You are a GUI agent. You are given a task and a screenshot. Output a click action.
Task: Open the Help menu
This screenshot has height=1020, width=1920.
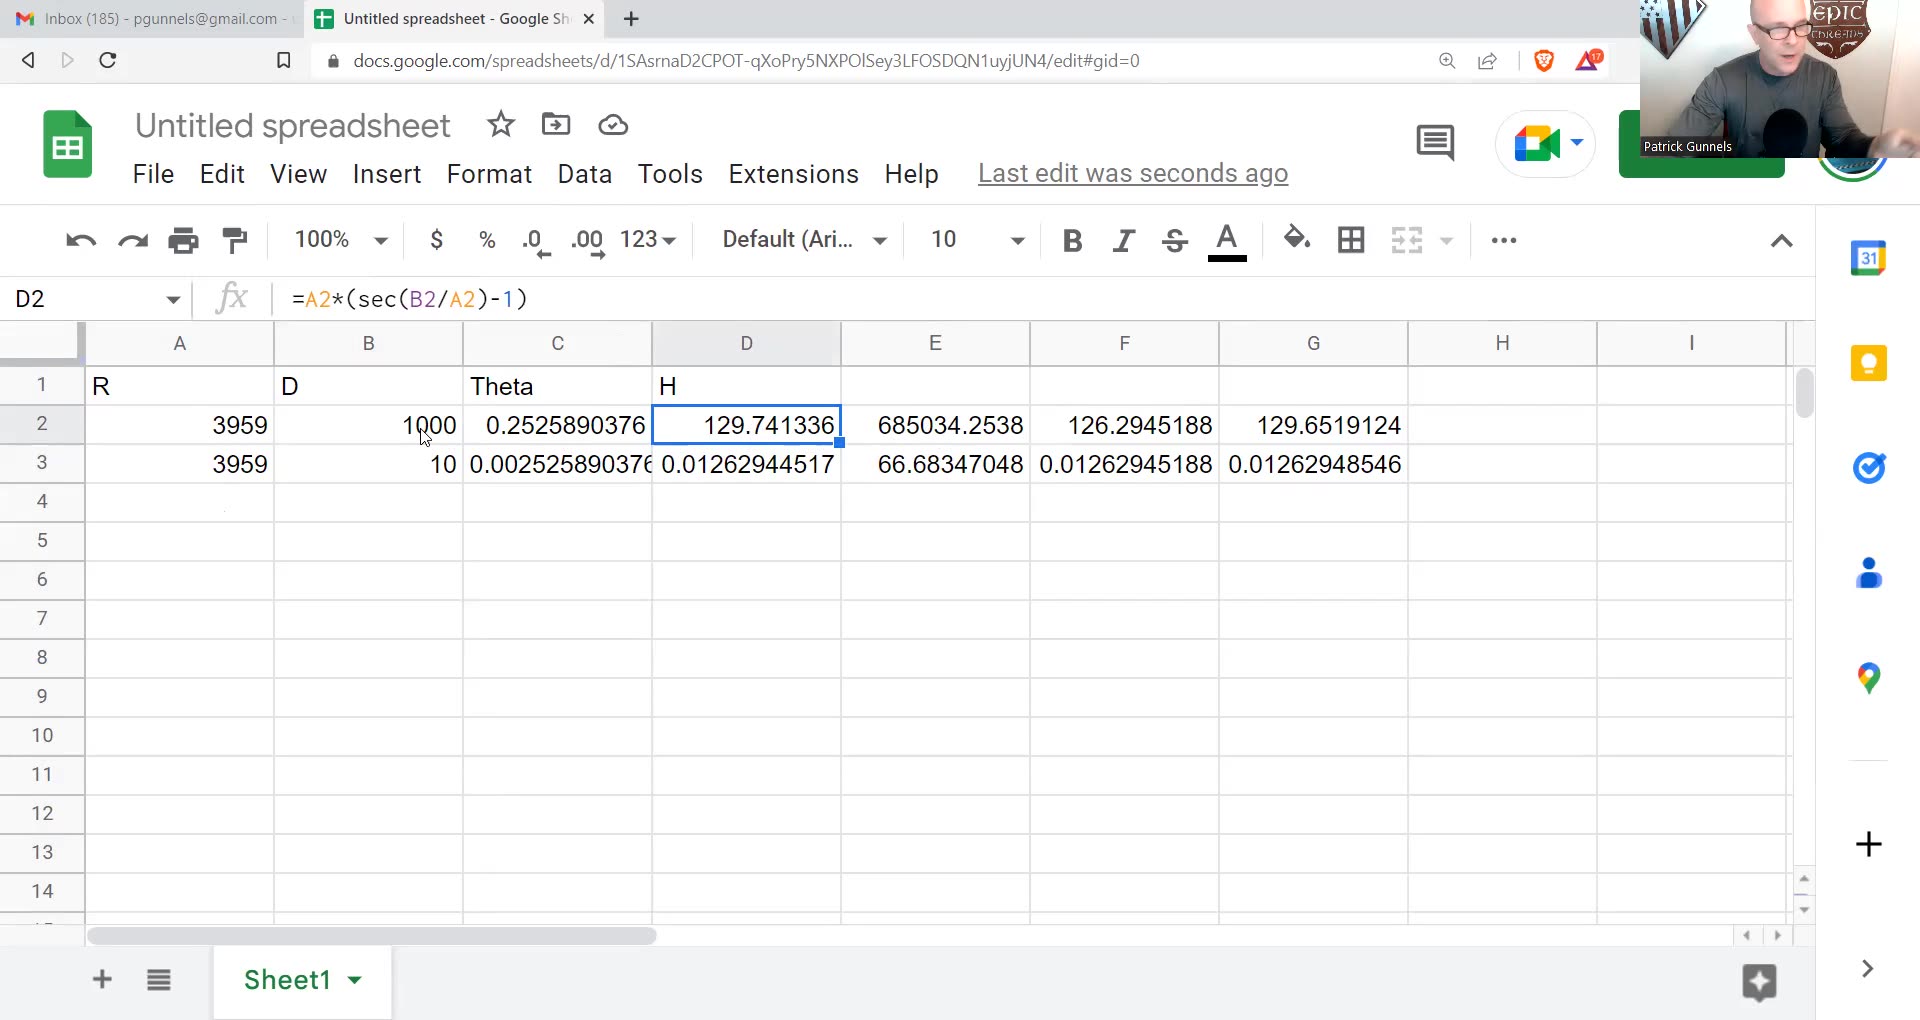point(911,174)
